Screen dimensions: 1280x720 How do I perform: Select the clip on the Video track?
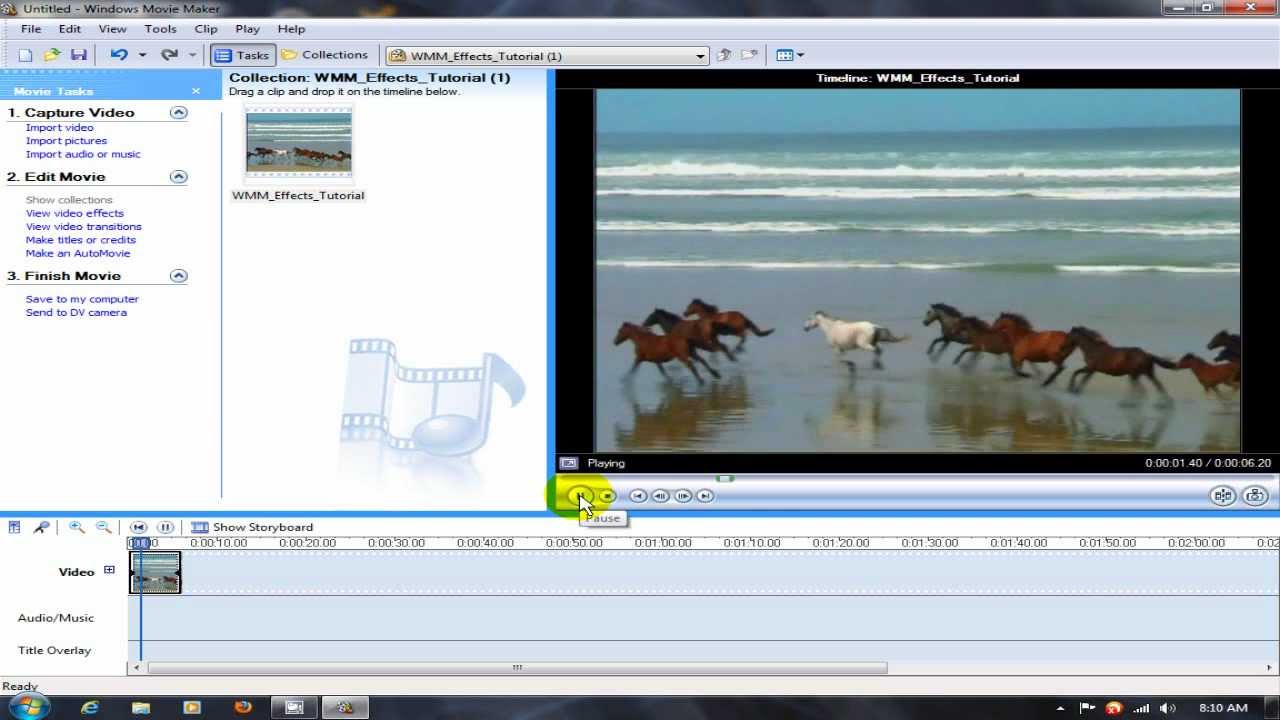[x=155, y=572]
